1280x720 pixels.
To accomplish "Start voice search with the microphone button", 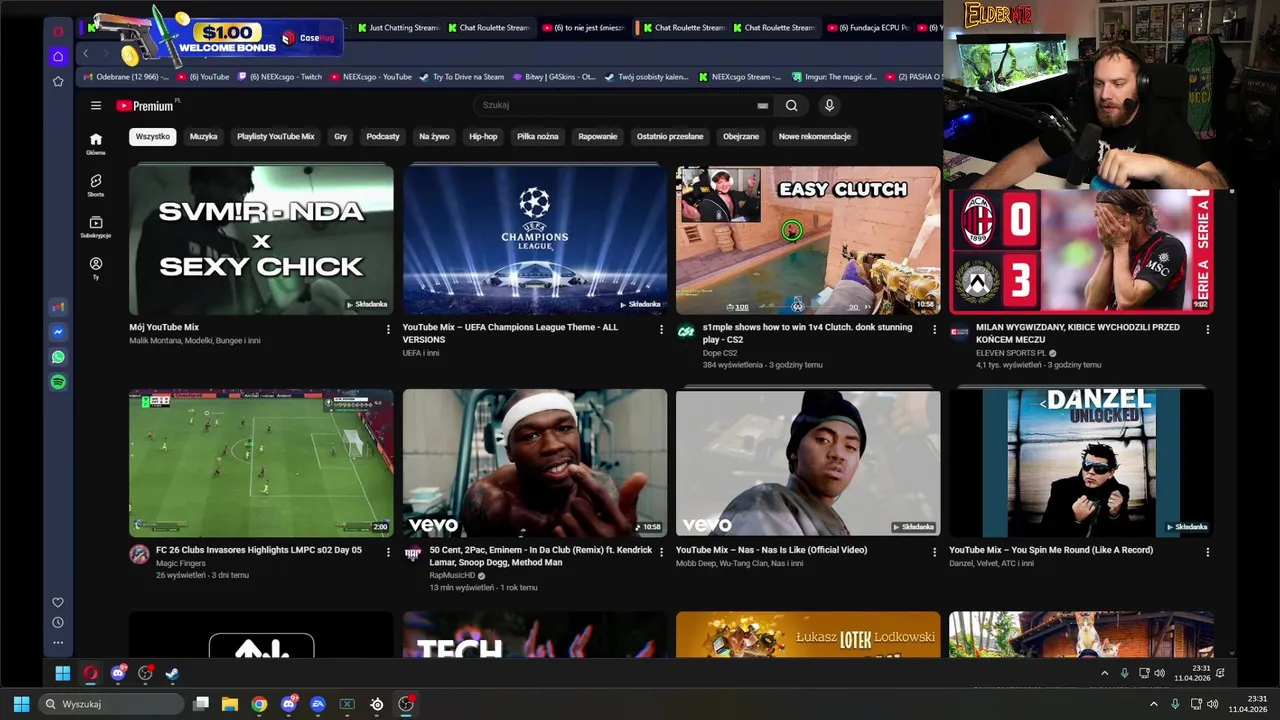I will [829, 105].
